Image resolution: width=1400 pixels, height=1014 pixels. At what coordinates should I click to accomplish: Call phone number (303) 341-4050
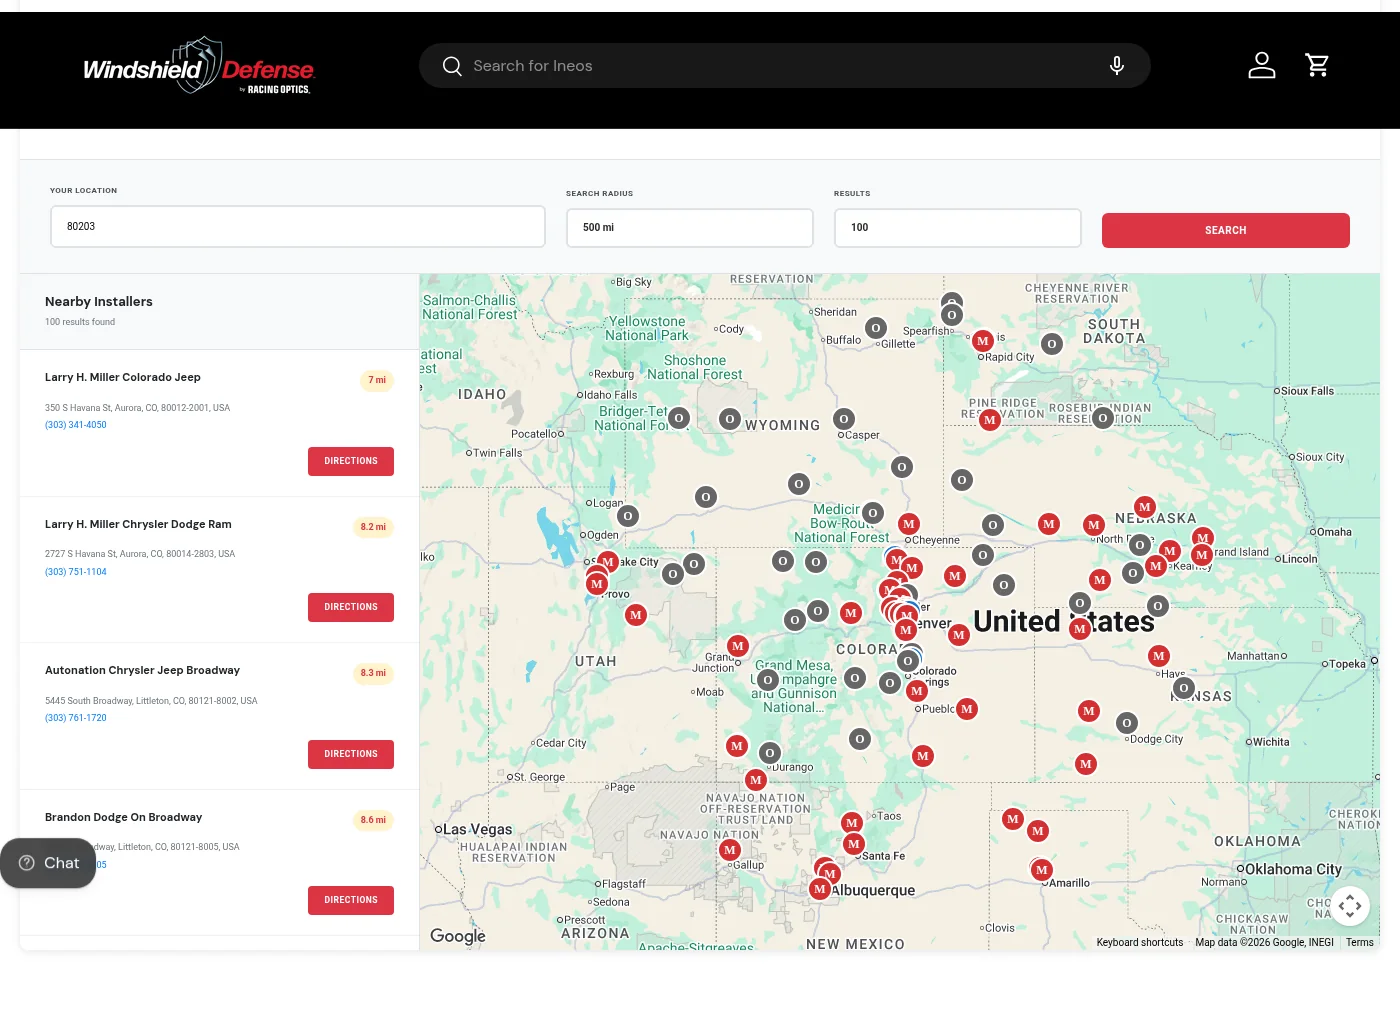(x=76, y=425)
